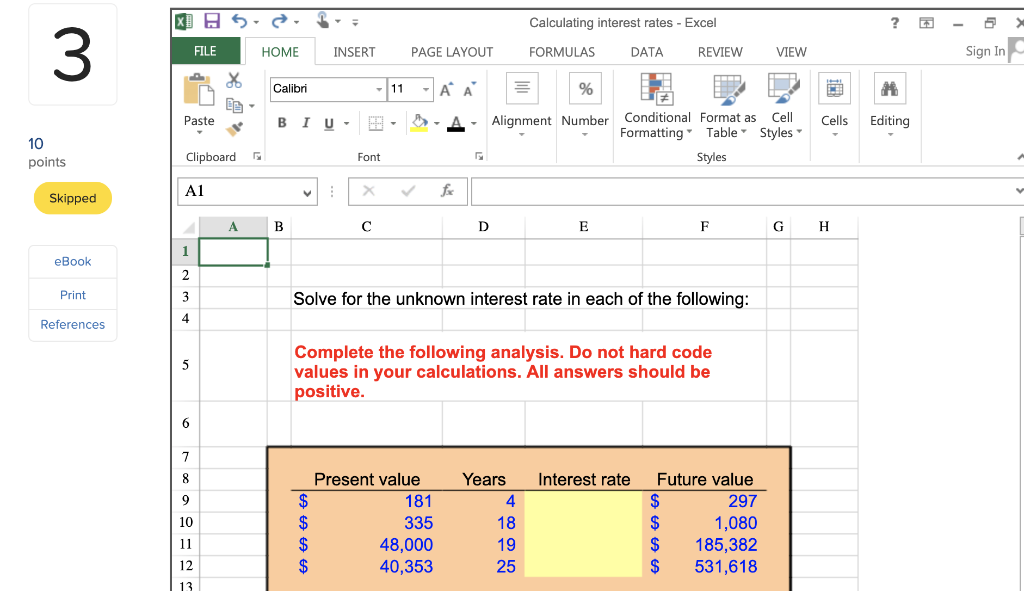Select the interest rate cell in row 12

pyautogui.click(x=583, y=566)
